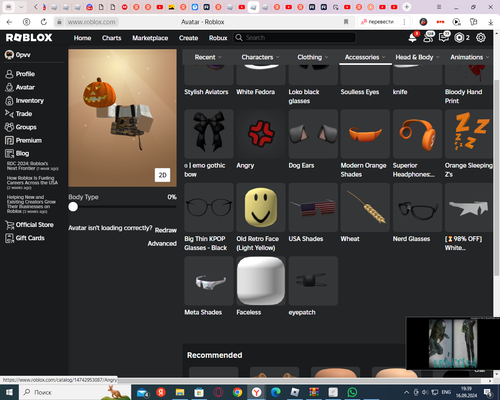Open the Robux balance icon
Viewport: 500px width, 400px height.
459,38
